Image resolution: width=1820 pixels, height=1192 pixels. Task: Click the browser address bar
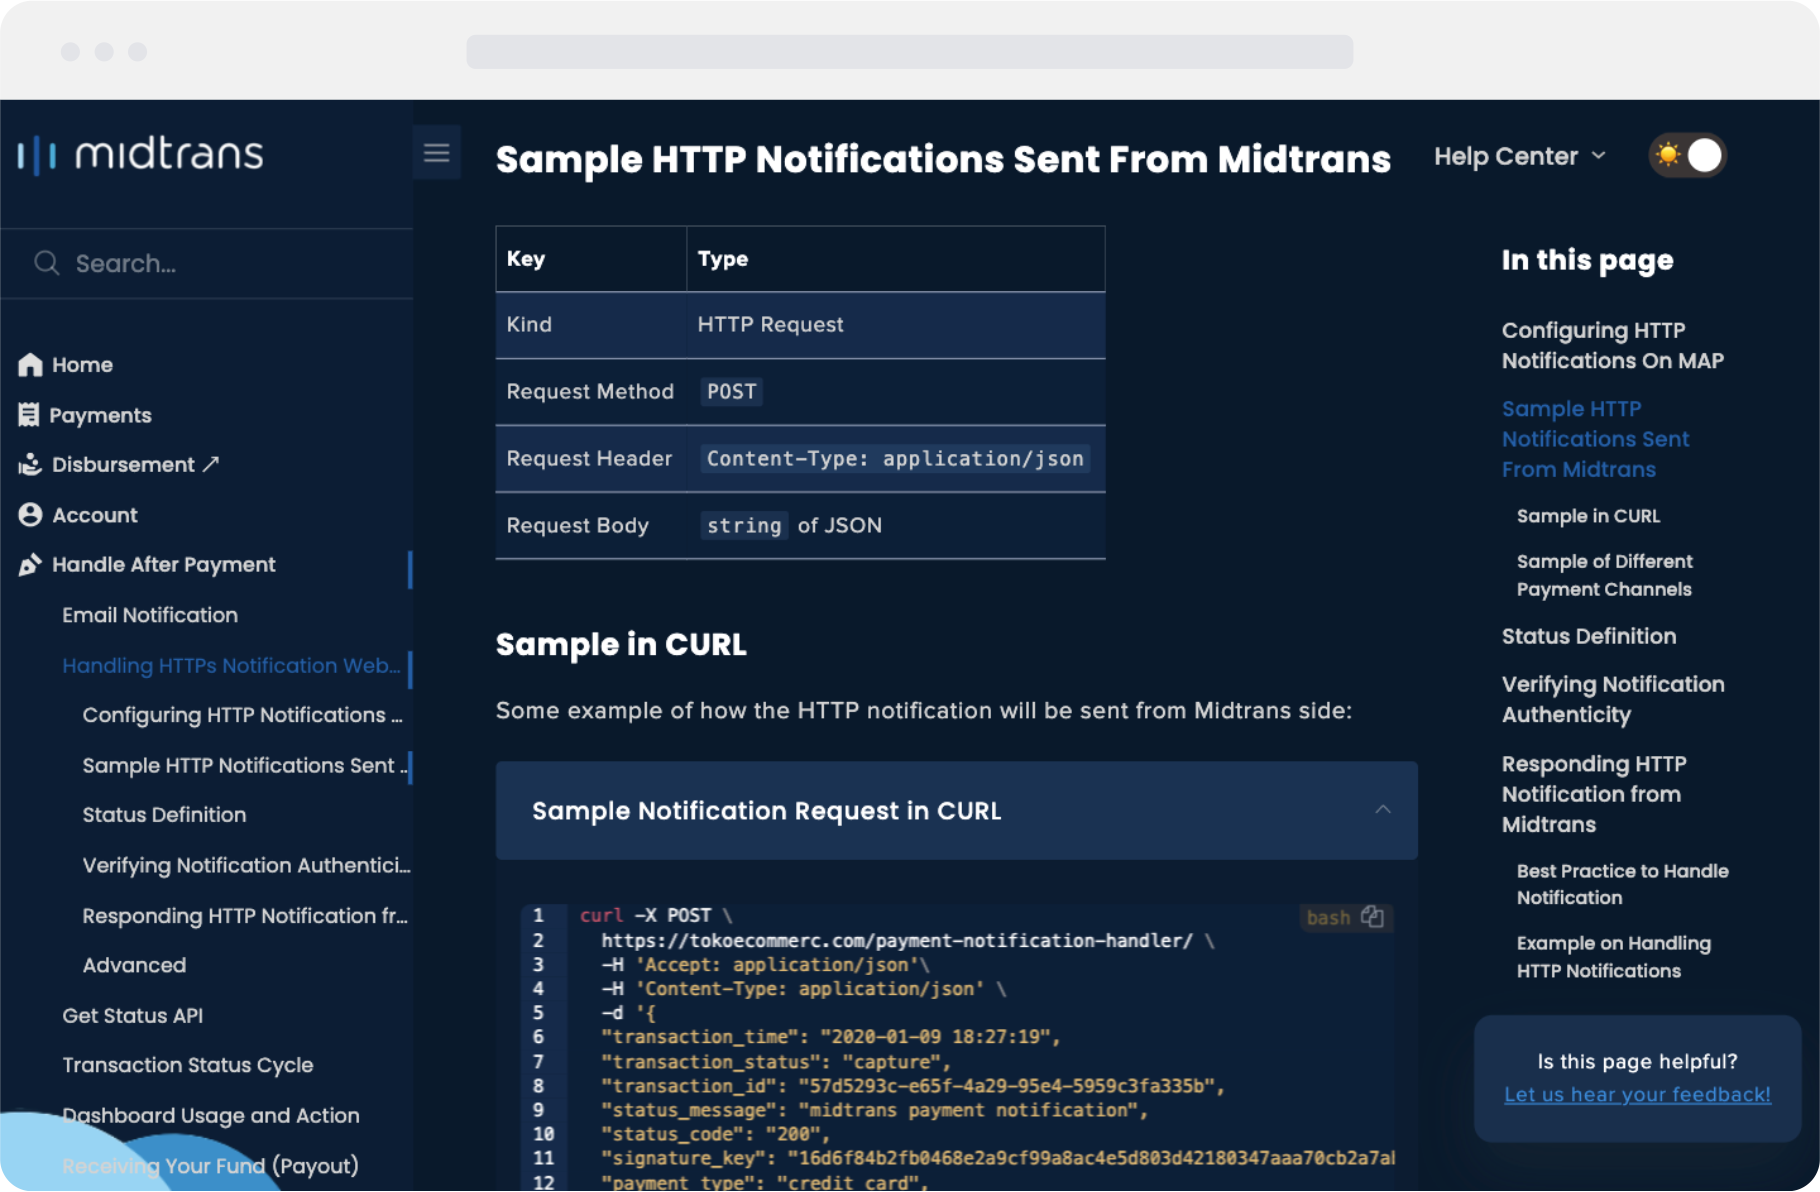pos(909,52)
